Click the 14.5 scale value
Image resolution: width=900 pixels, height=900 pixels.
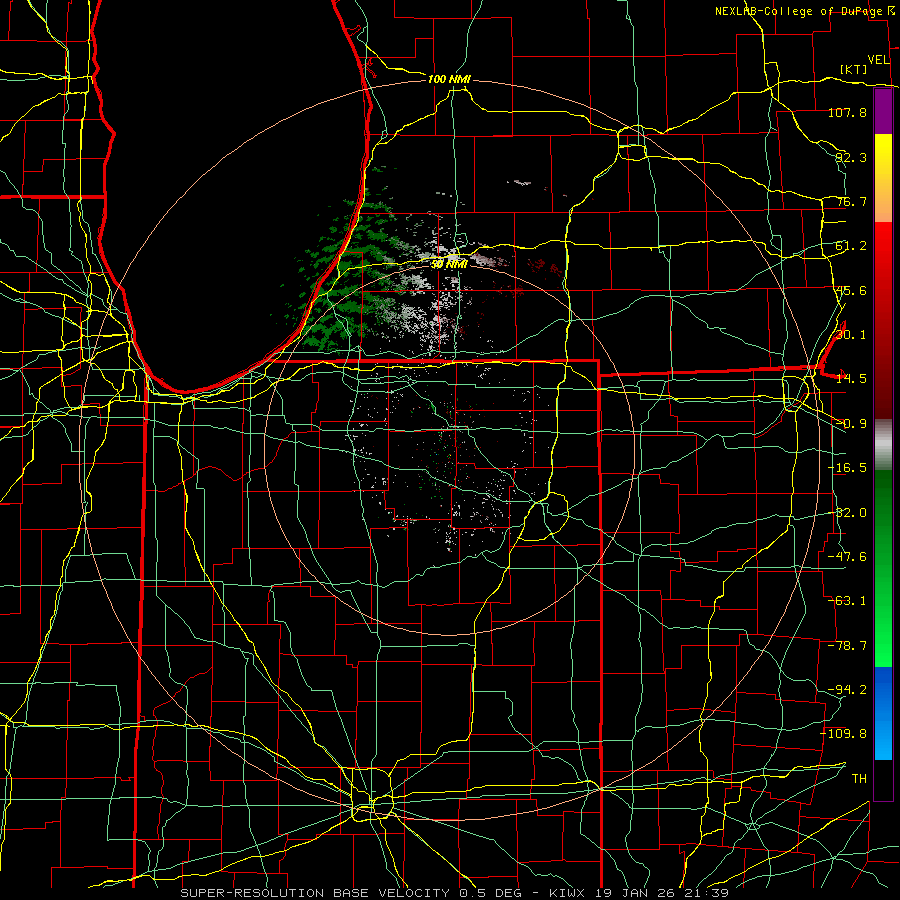851,379
